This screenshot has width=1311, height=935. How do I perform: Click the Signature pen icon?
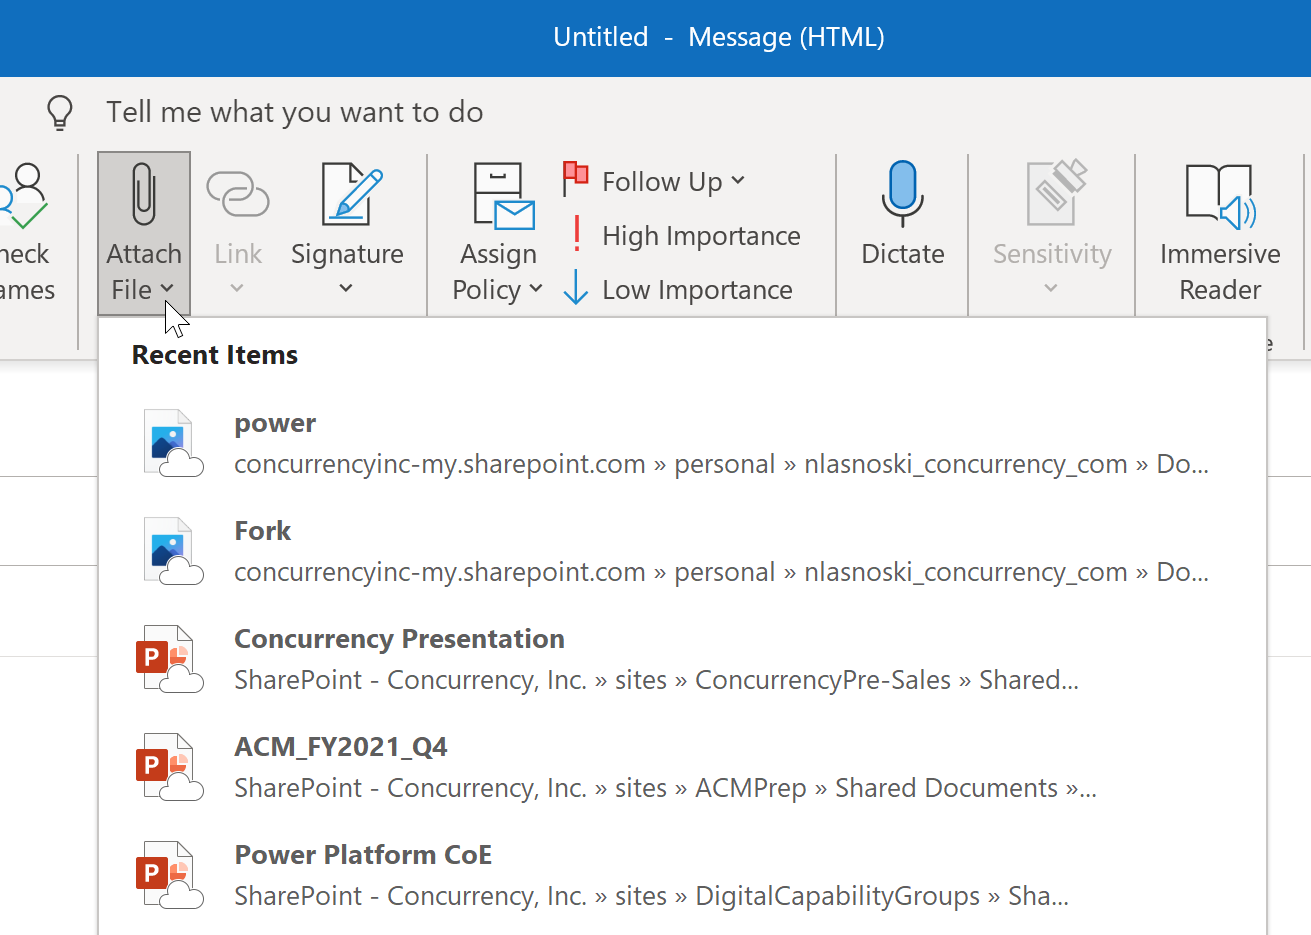coord(349,195)
